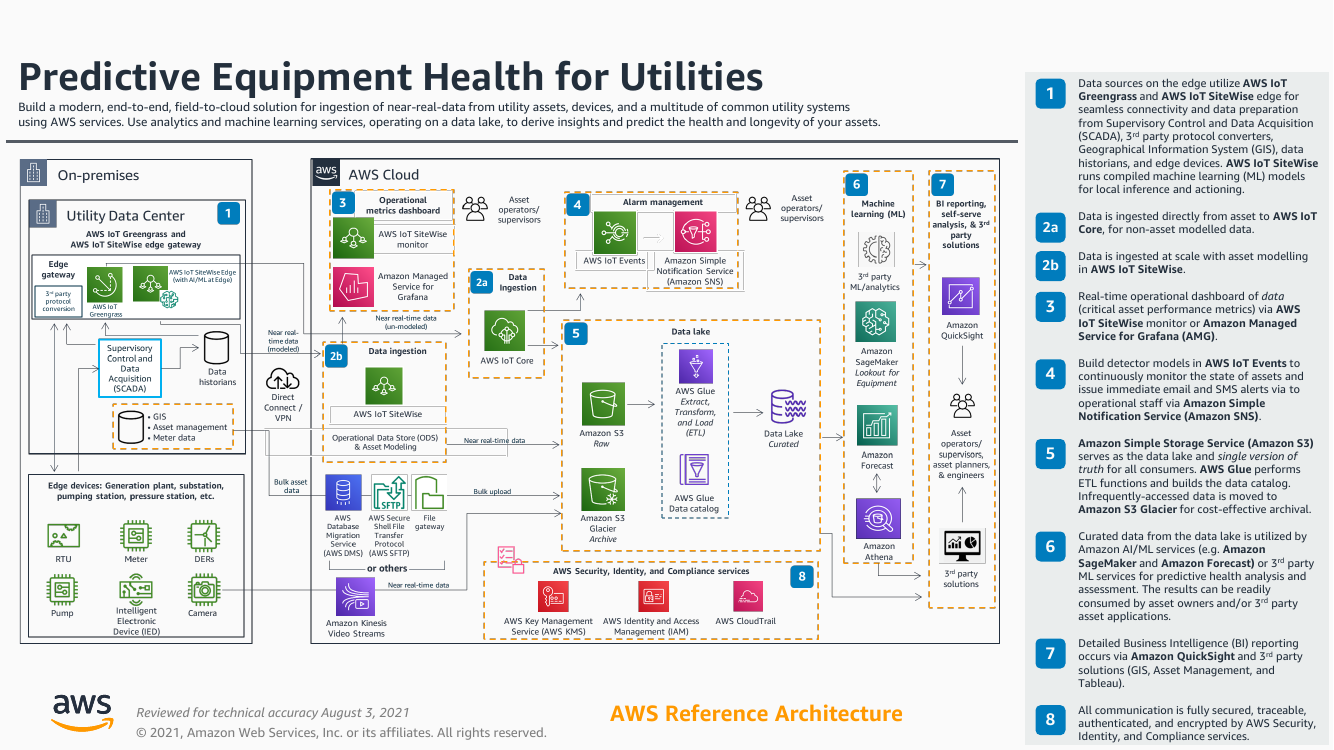Select the AWS CloudTrail icon
Image resolution: width=1334 pixels, height=750 pixels.
point(747,597)
